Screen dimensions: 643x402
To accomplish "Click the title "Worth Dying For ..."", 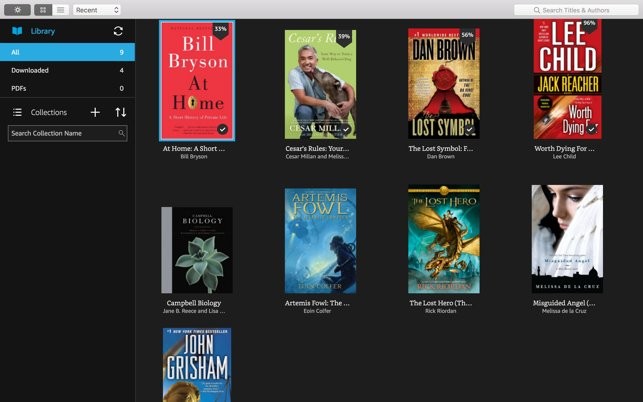I will 564,148.
